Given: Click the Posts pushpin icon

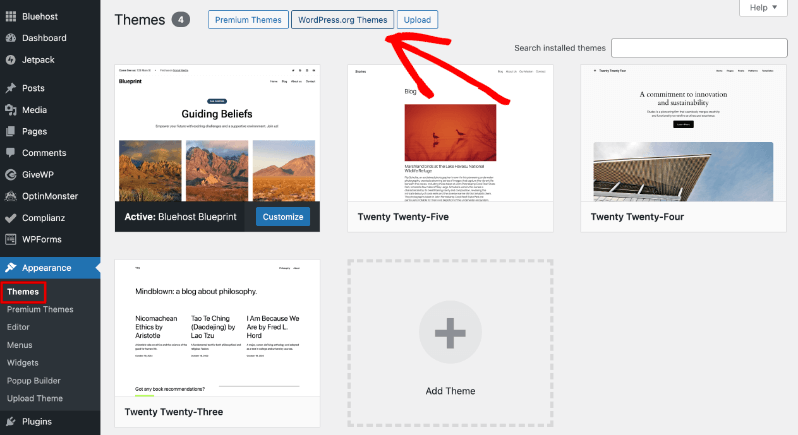Looking at the screenshot, I should point(11,88).
